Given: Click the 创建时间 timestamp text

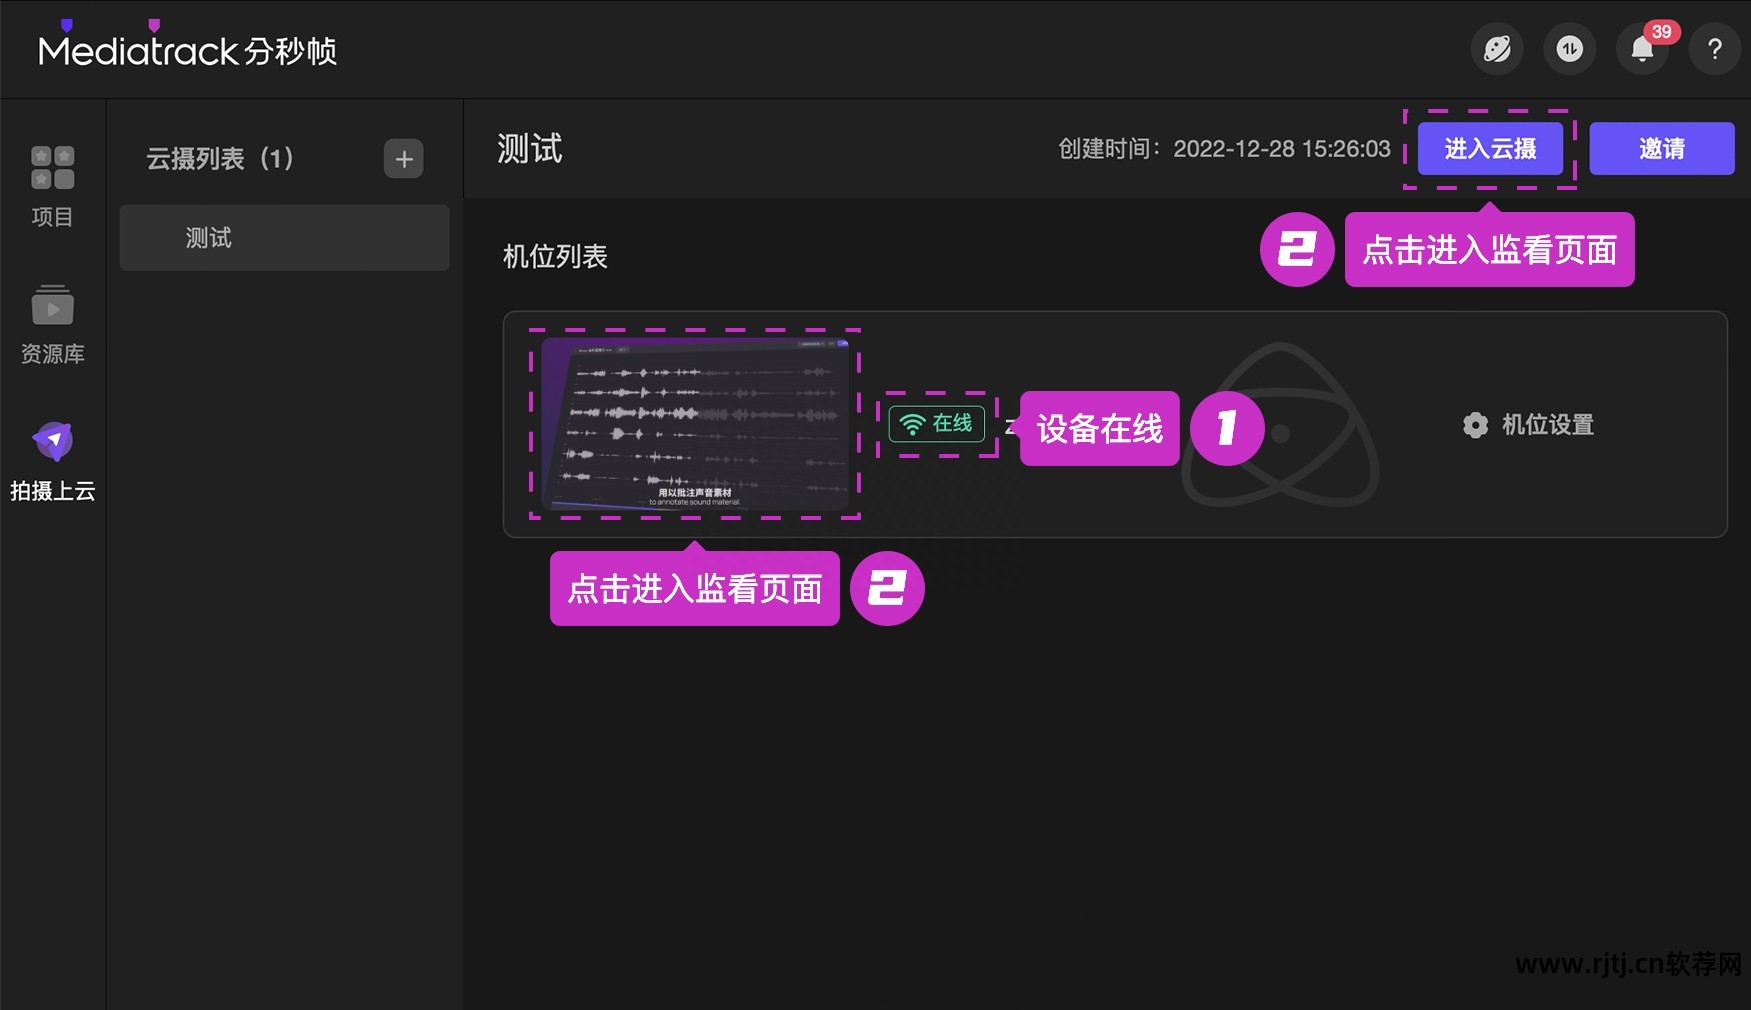Looking at the screenshot, I should (x=1224, y=149).
